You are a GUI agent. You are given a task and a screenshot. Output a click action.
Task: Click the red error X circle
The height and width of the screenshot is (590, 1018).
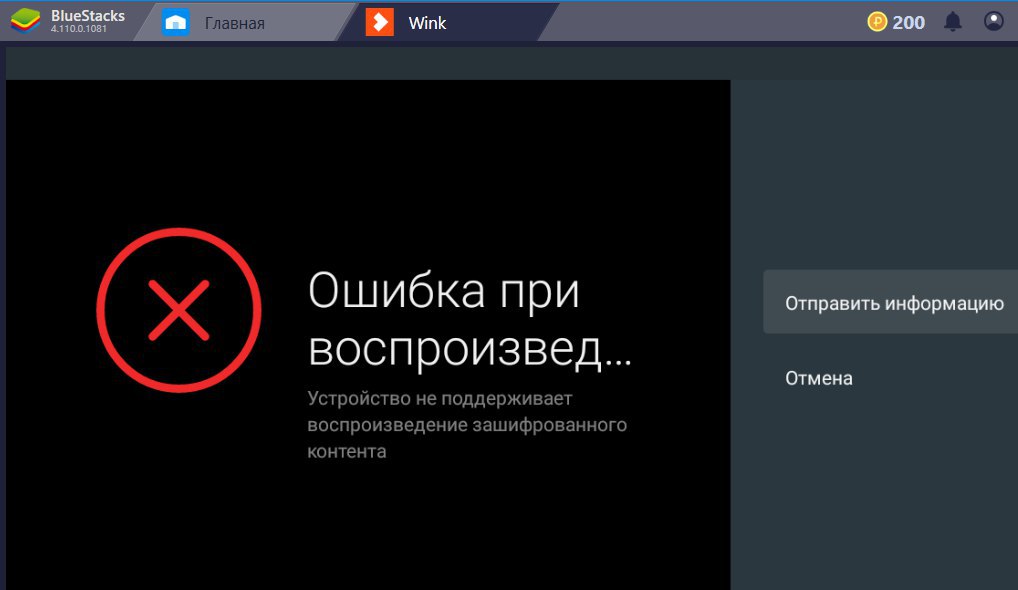(x=179, y=310)
